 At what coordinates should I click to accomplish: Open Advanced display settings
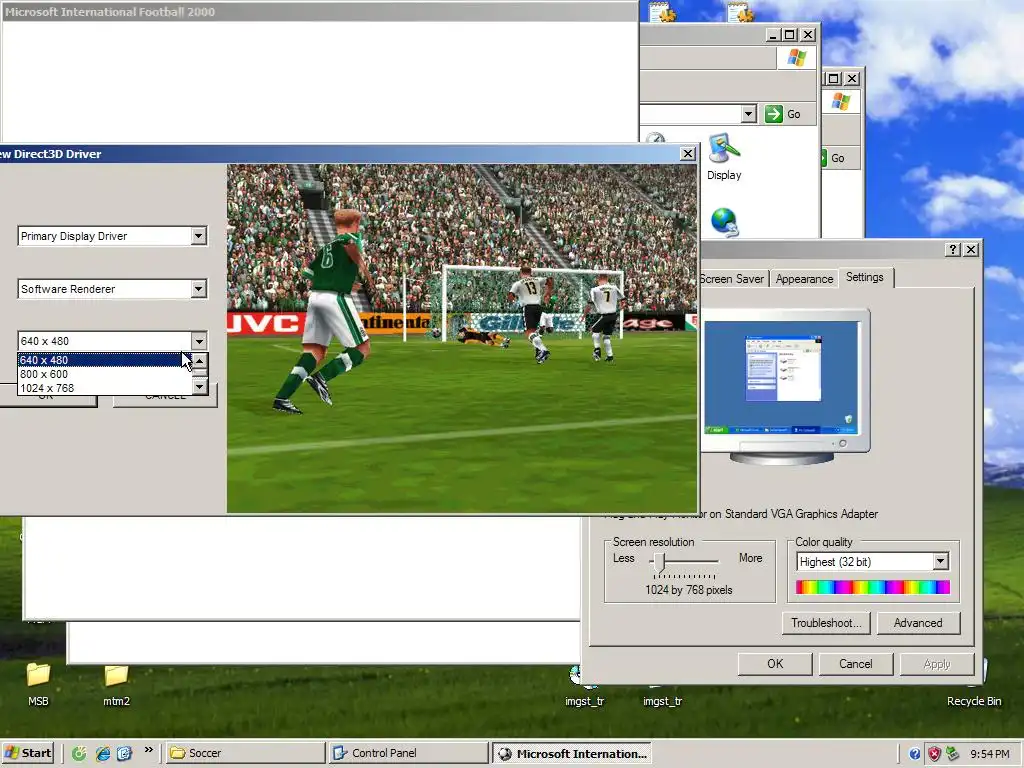(918, 623)
